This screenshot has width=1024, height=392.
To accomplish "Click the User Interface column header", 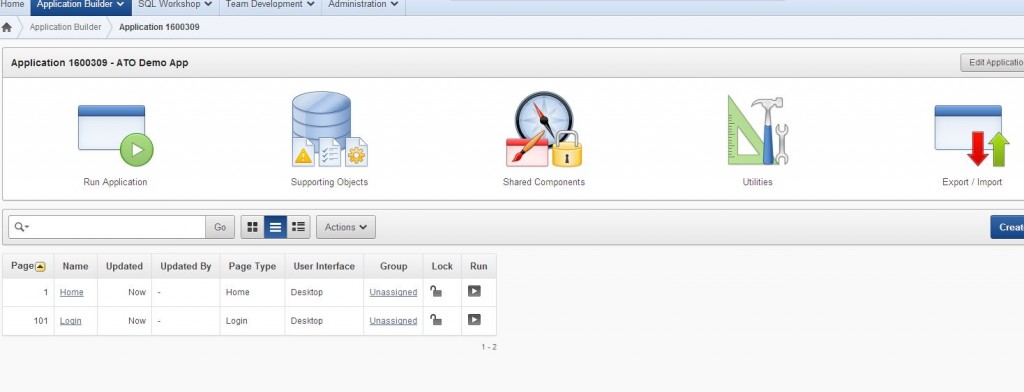I will [324, 266].
